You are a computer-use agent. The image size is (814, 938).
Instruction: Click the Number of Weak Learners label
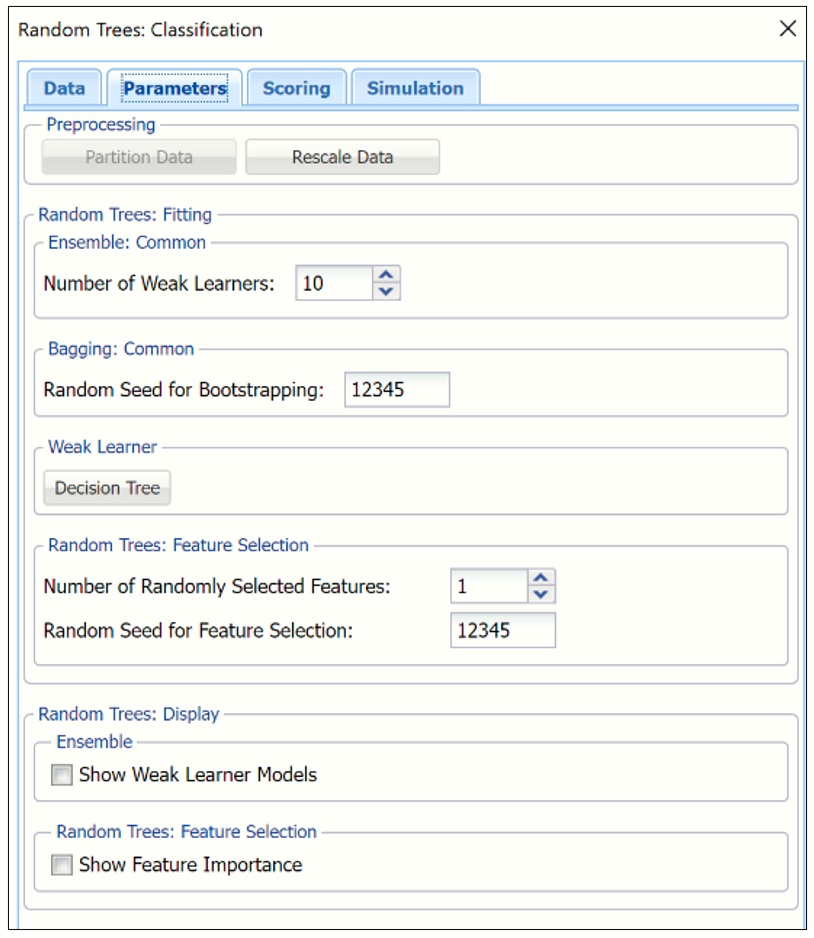pos(159,284)
